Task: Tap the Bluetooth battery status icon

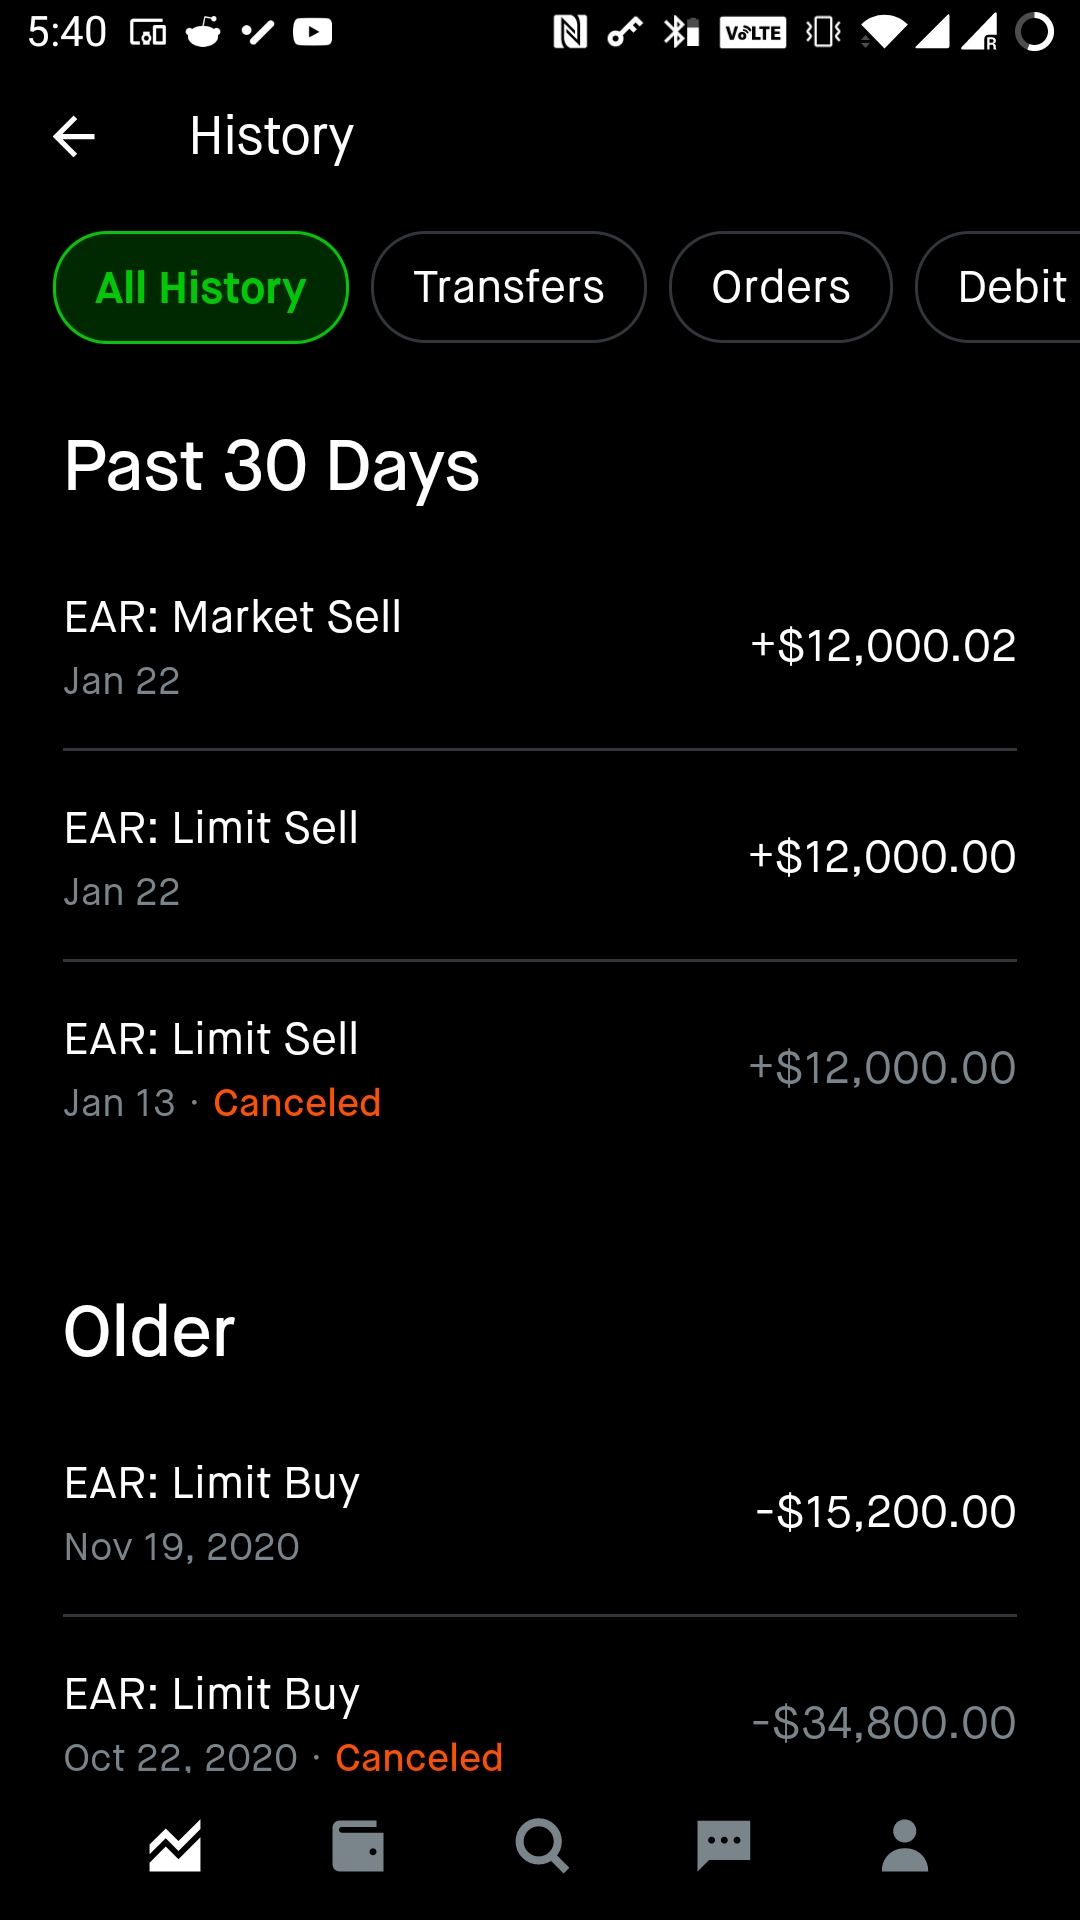Action: tap(681, 32)
